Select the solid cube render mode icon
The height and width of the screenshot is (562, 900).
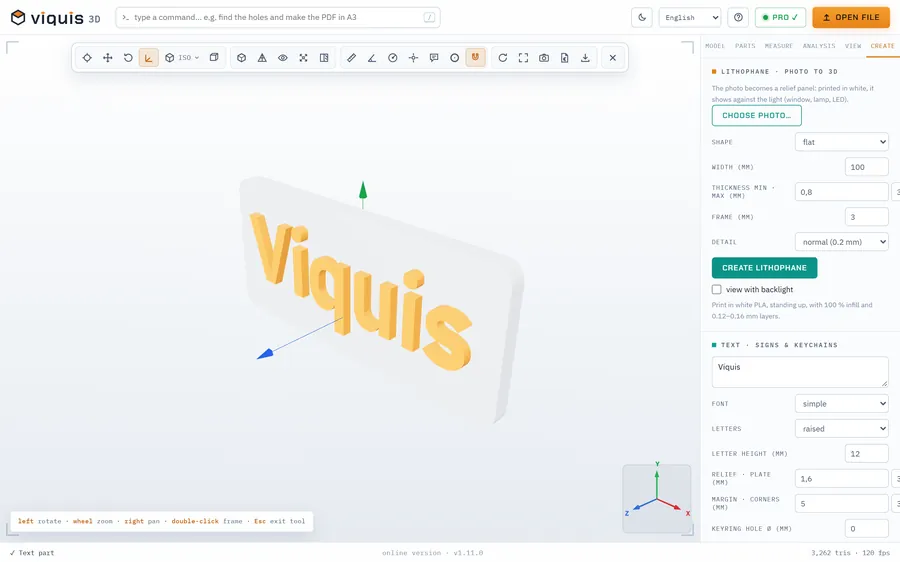coord(242,57)
